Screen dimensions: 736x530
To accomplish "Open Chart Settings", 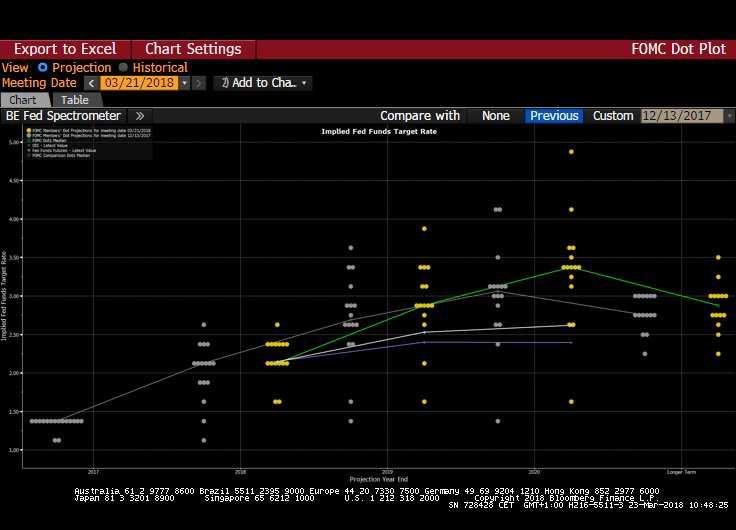I will click(x=193, y=49).
